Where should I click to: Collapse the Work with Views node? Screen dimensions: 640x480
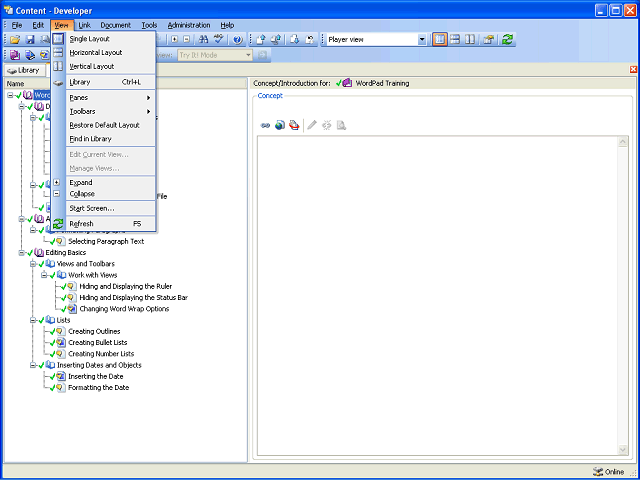pyautogui.click(x=44, y=275)
